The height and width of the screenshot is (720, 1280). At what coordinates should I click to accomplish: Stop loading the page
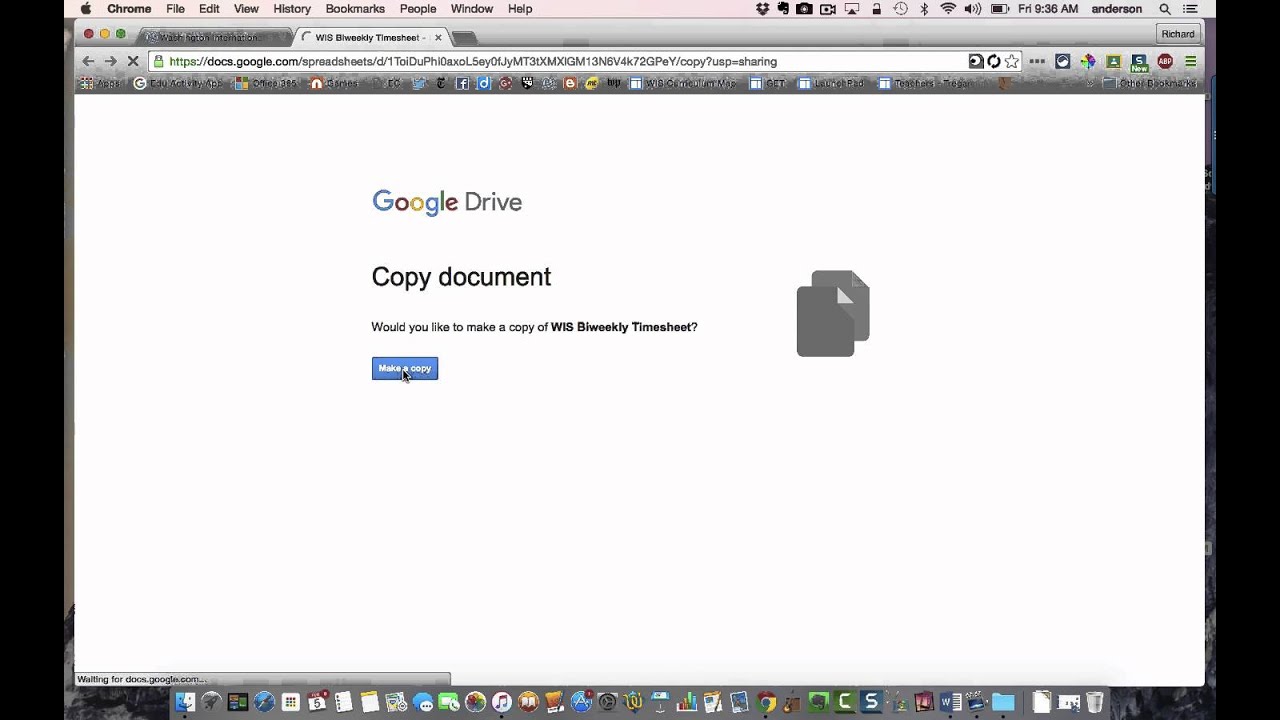pos(132,61)
